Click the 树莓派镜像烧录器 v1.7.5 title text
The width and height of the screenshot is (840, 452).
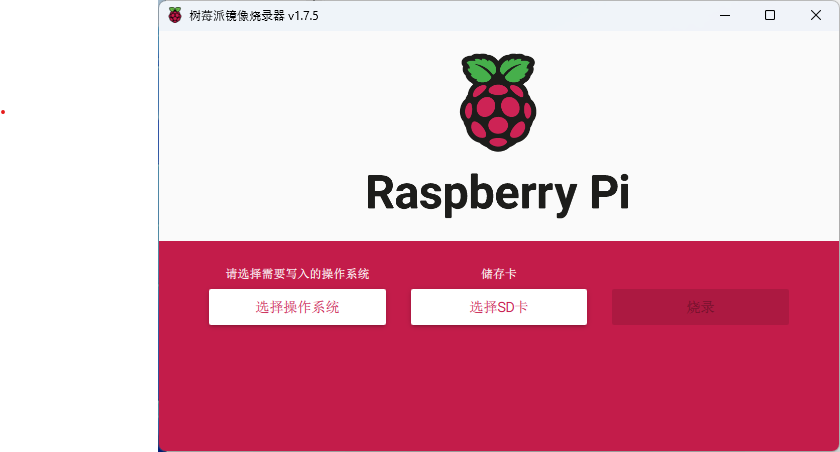coord(254,16)
